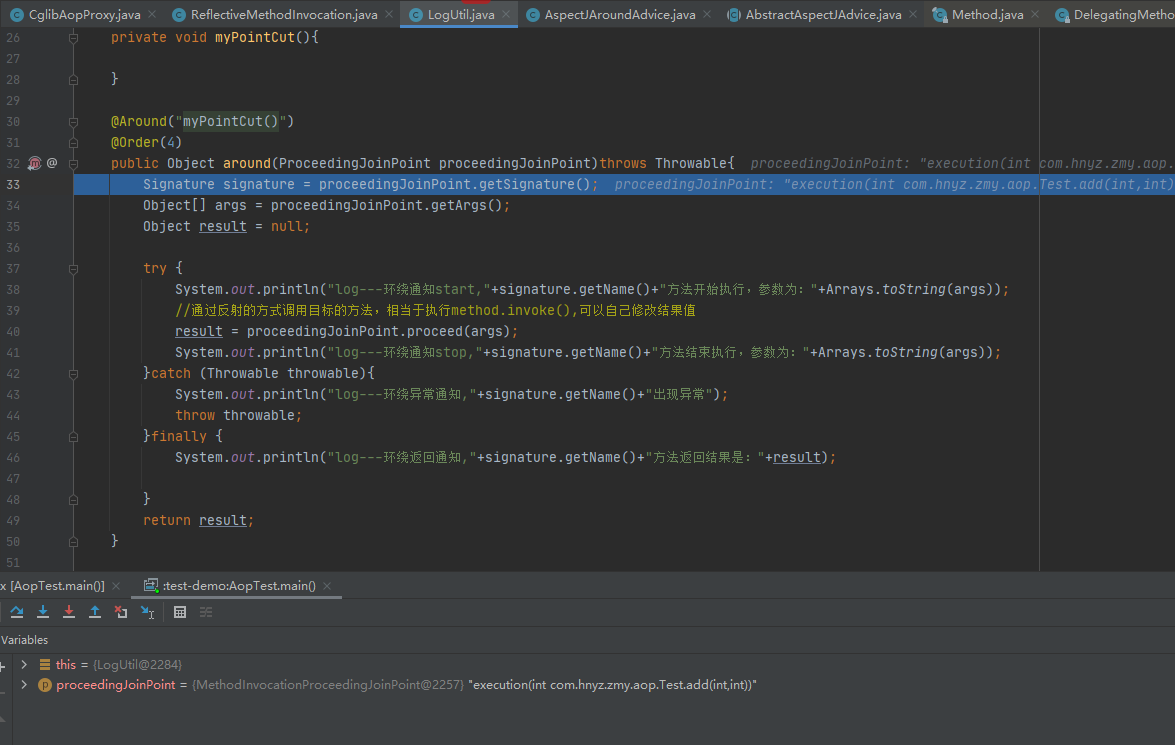Close the AbstractAspectJAdvice.java tab
The height and width of the screenshot is (745, 1175).
(913, 14)
